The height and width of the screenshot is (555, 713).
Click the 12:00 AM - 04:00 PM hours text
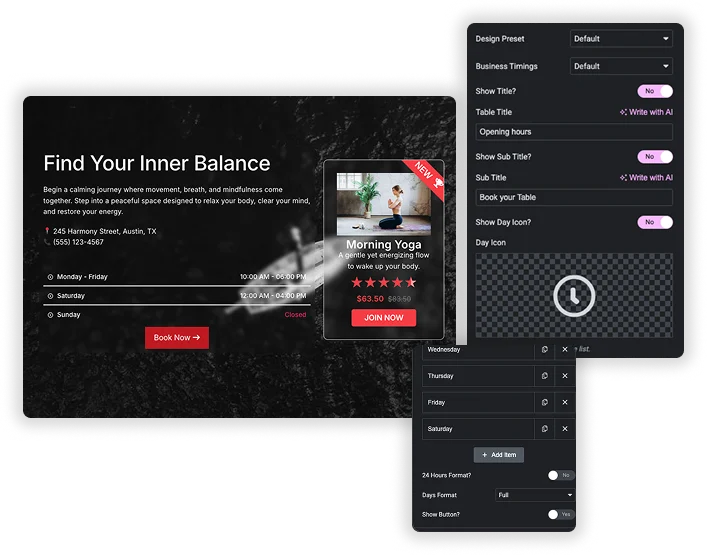pyautogui.click(x=273, y=296)
